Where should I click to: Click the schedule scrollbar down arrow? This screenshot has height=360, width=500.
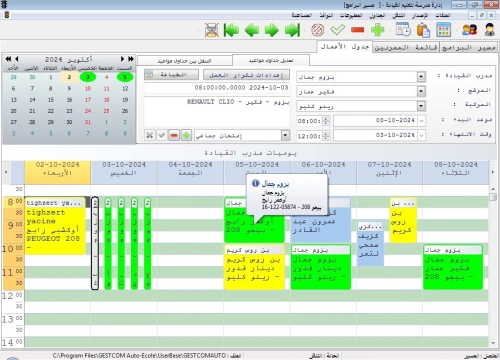coord(493,343)
